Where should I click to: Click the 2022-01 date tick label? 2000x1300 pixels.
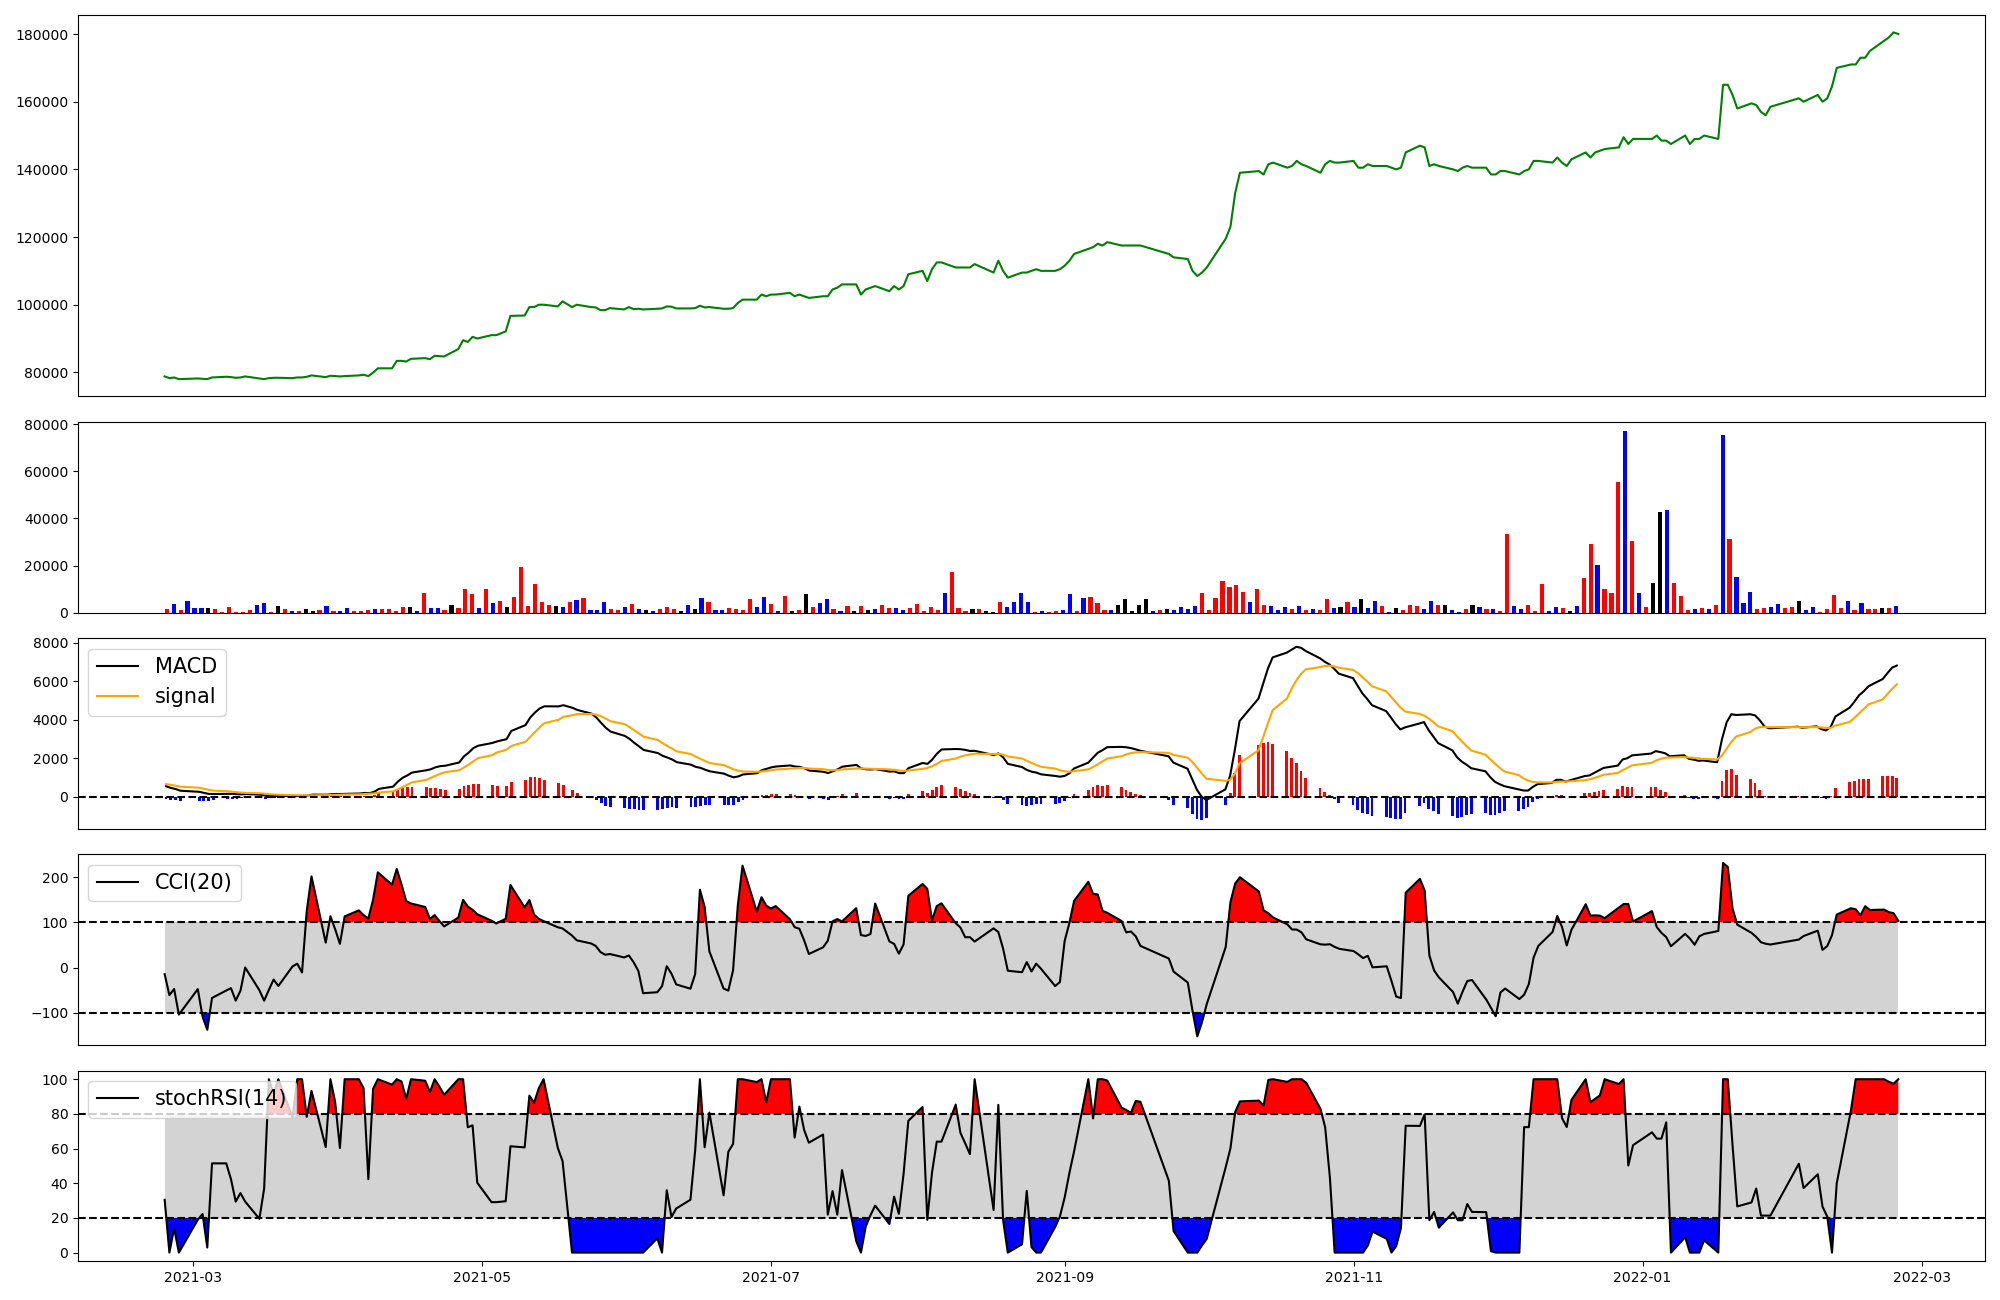pyautogui.click(x=1642, y=1276)
